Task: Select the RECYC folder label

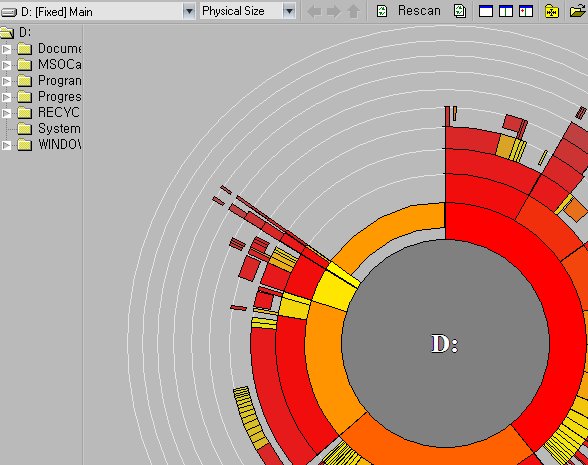Action: pyautogui.click(x=58, y=113)
